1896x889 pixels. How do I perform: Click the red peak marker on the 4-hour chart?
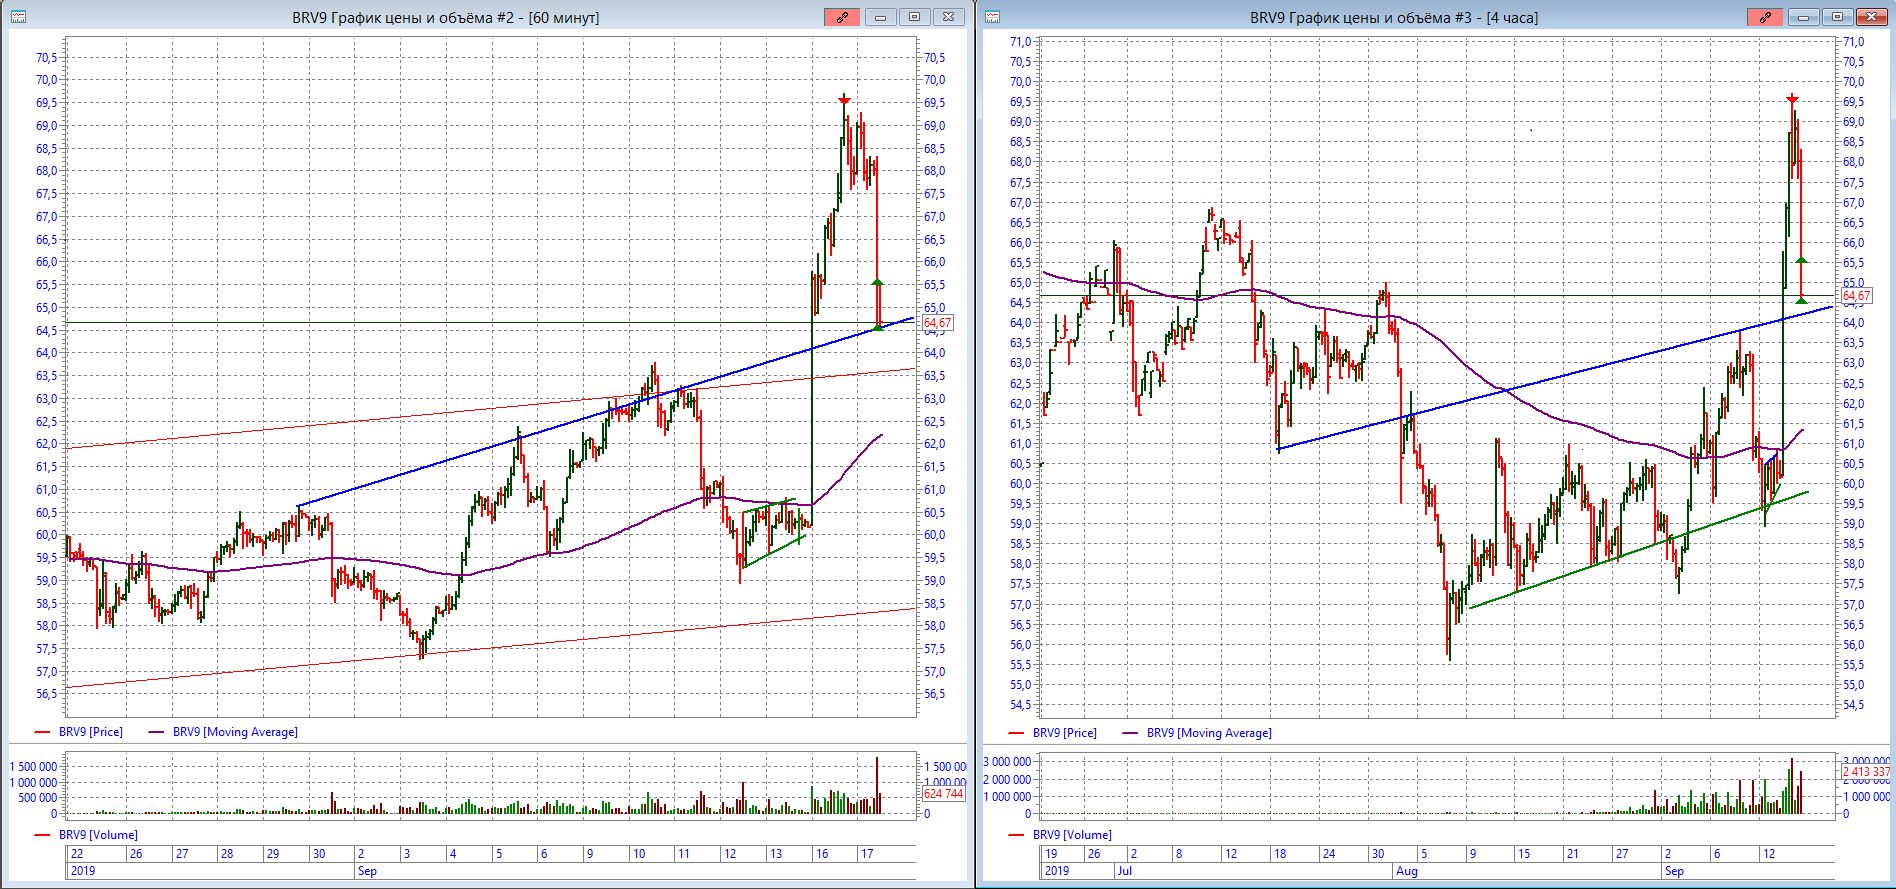[1792, 99]
